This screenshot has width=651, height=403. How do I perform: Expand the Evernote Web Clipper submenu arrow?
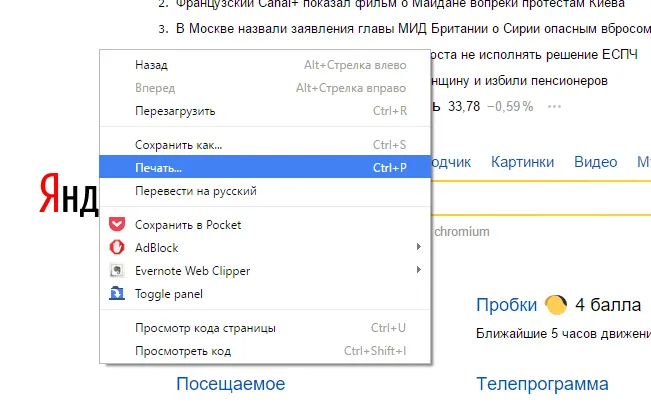[418, 270]
